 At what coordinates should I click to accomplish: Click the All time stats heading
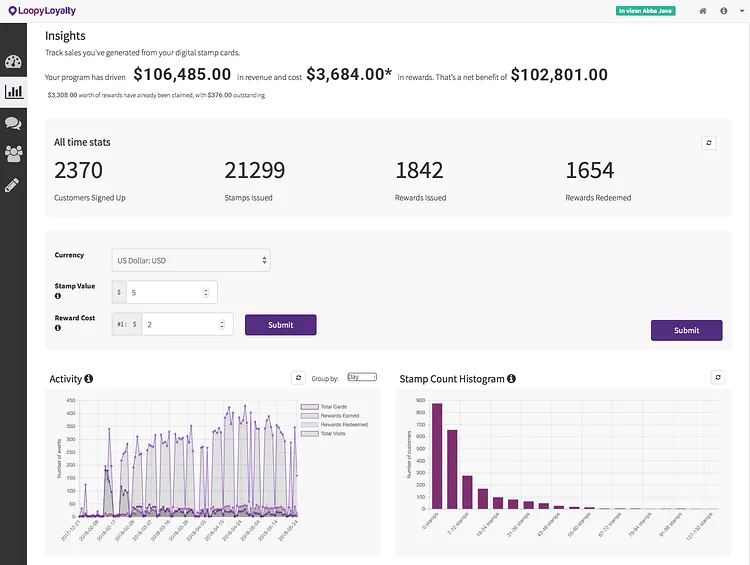(82, 142)
